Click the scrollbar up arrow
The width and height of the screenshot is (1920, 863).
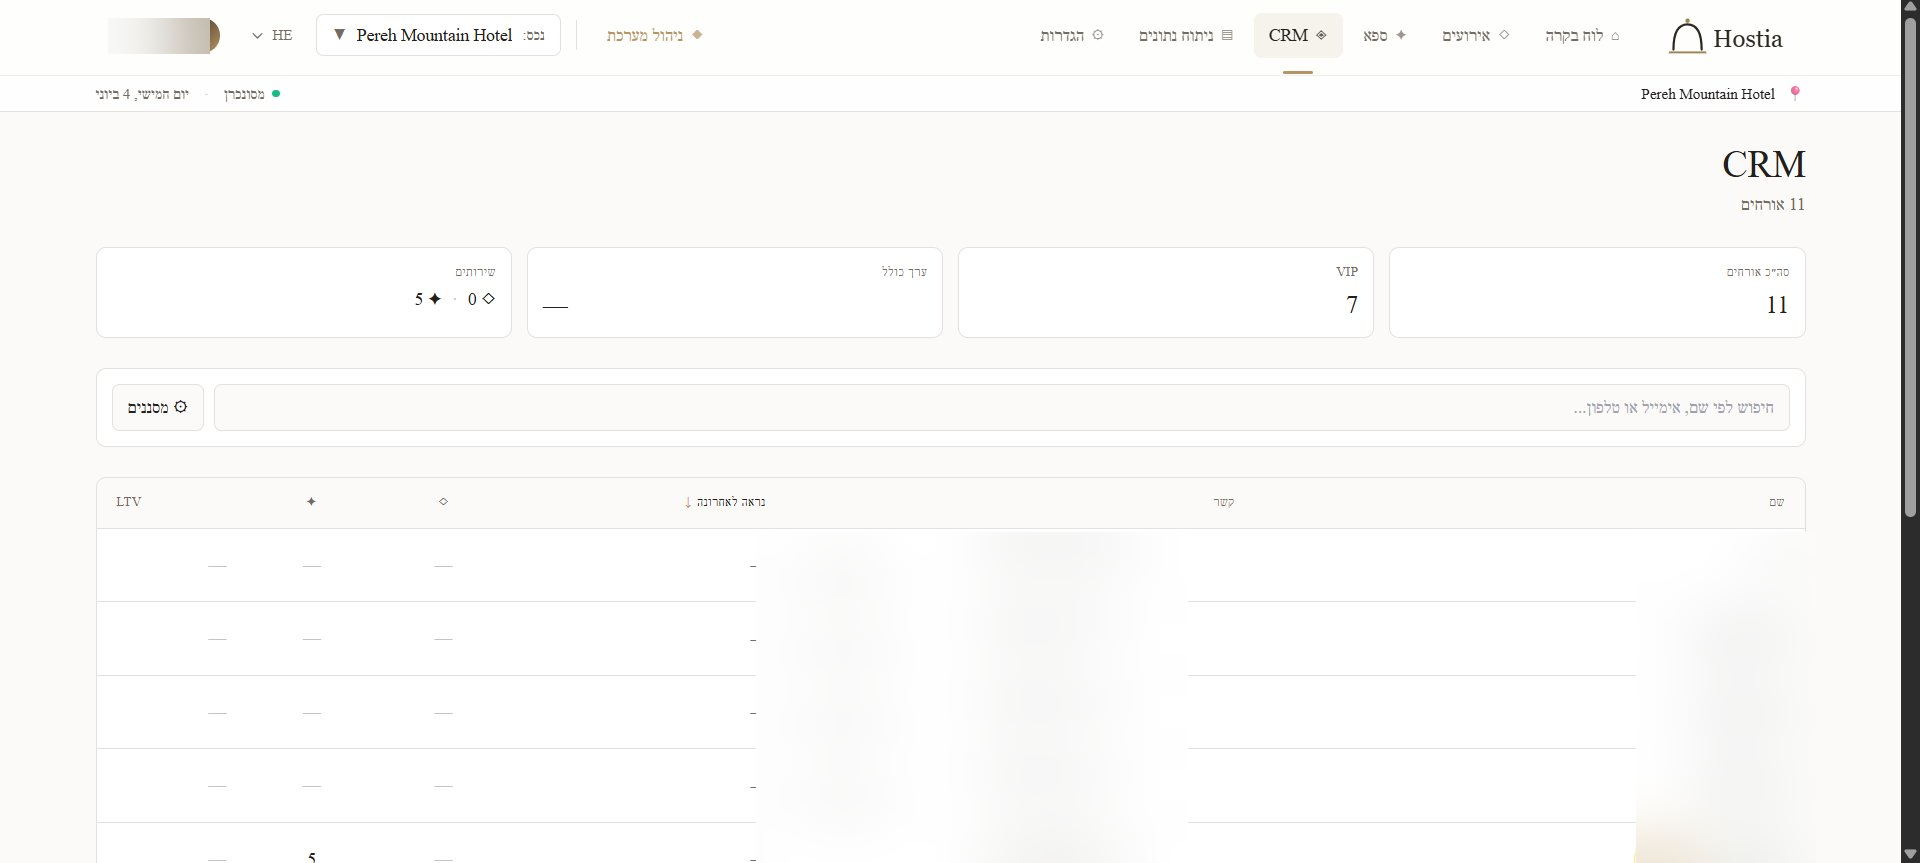pos(1910,9)
